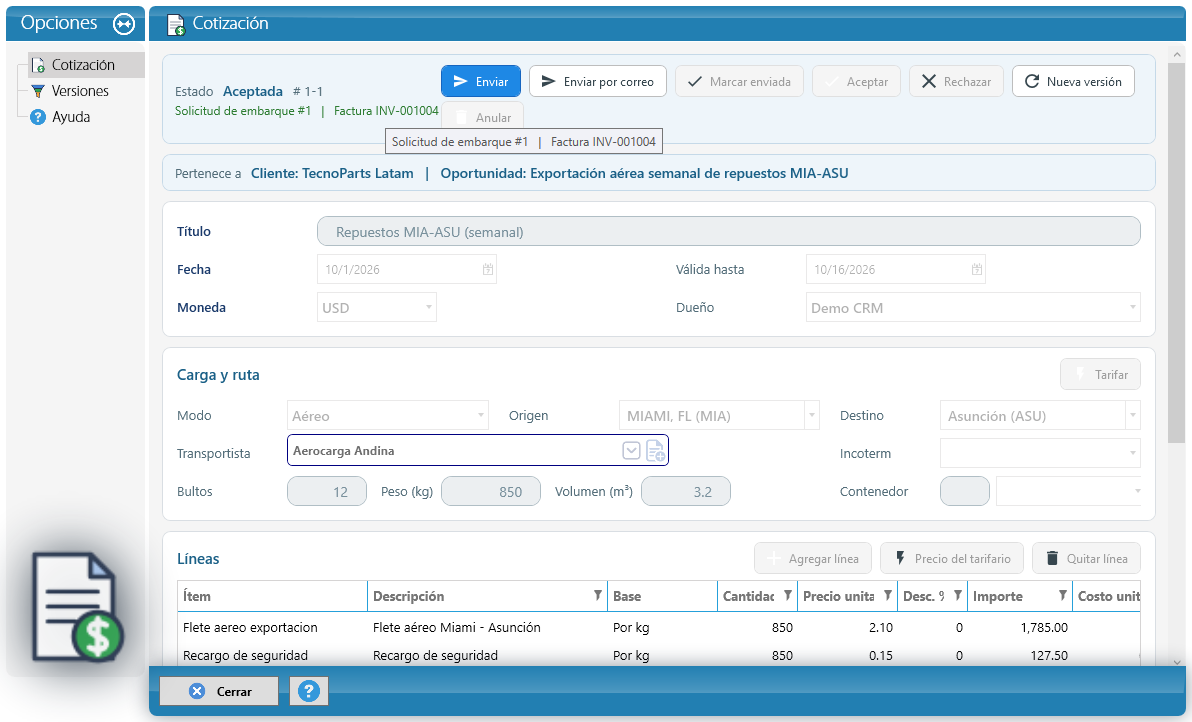The width and height of the screenshot is (1192, 722).
Task: Open the Moneda USD dropdown
Action: point(377,308)
